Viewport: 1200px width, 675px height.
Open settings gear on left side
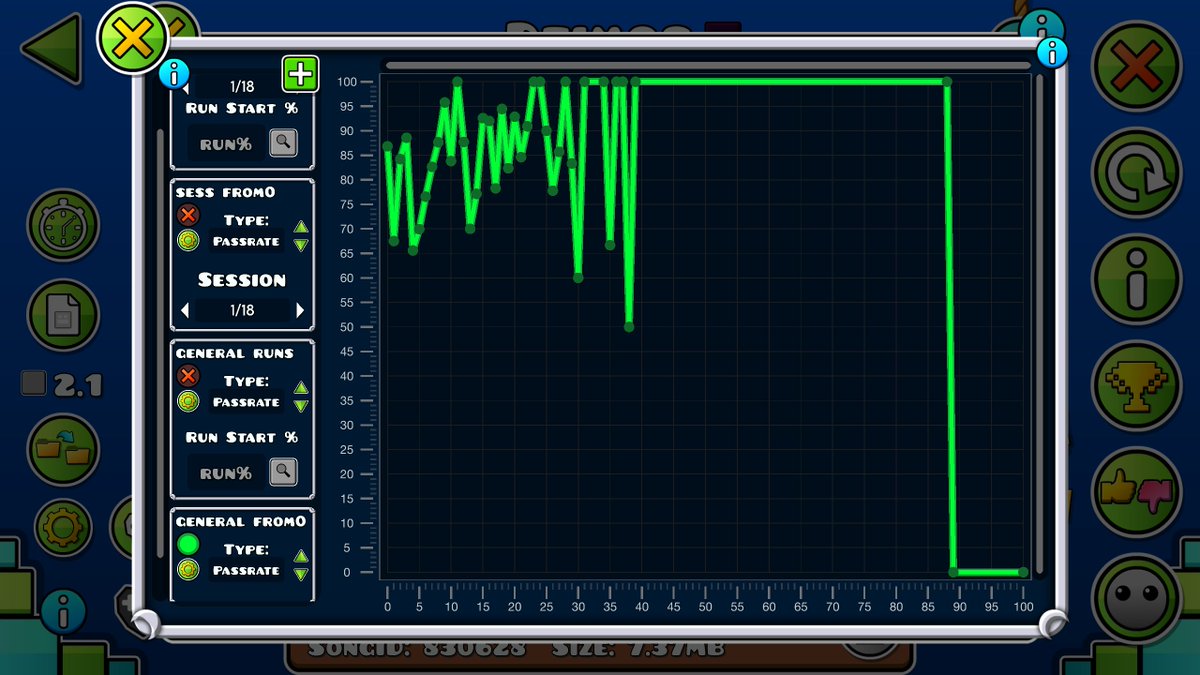tap(63, 526)
